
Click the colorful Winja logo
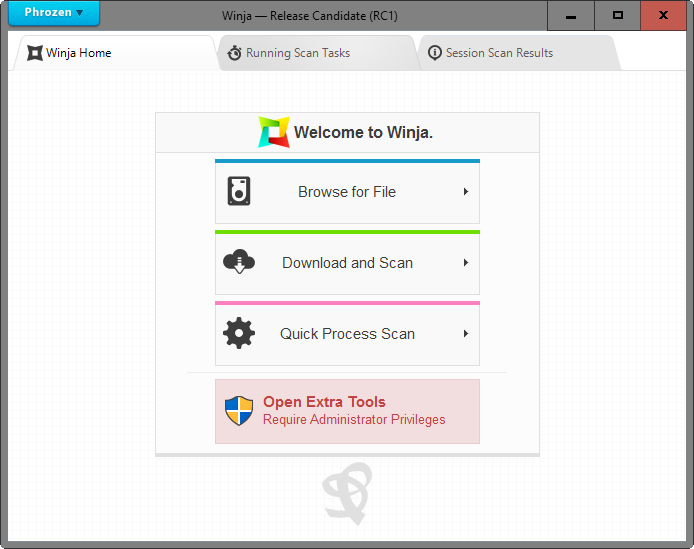coord(274,132)
